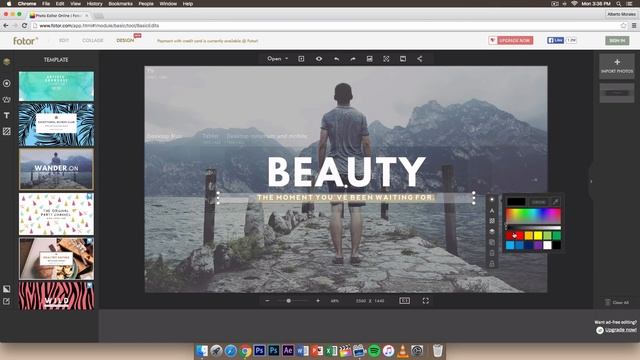
Task: Click the fullscreen expand icon below canvas
Action: [426, 301]
